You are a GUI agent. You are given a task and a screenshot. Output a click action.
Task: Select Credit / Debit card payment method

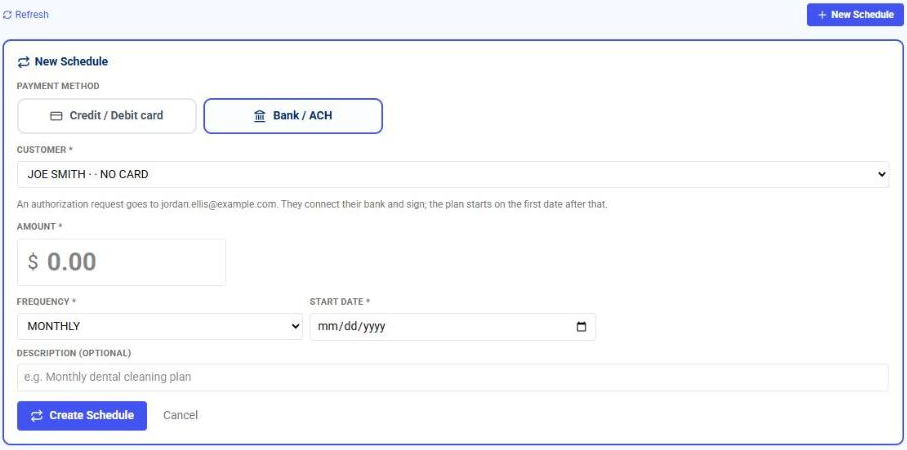[107, 116]
